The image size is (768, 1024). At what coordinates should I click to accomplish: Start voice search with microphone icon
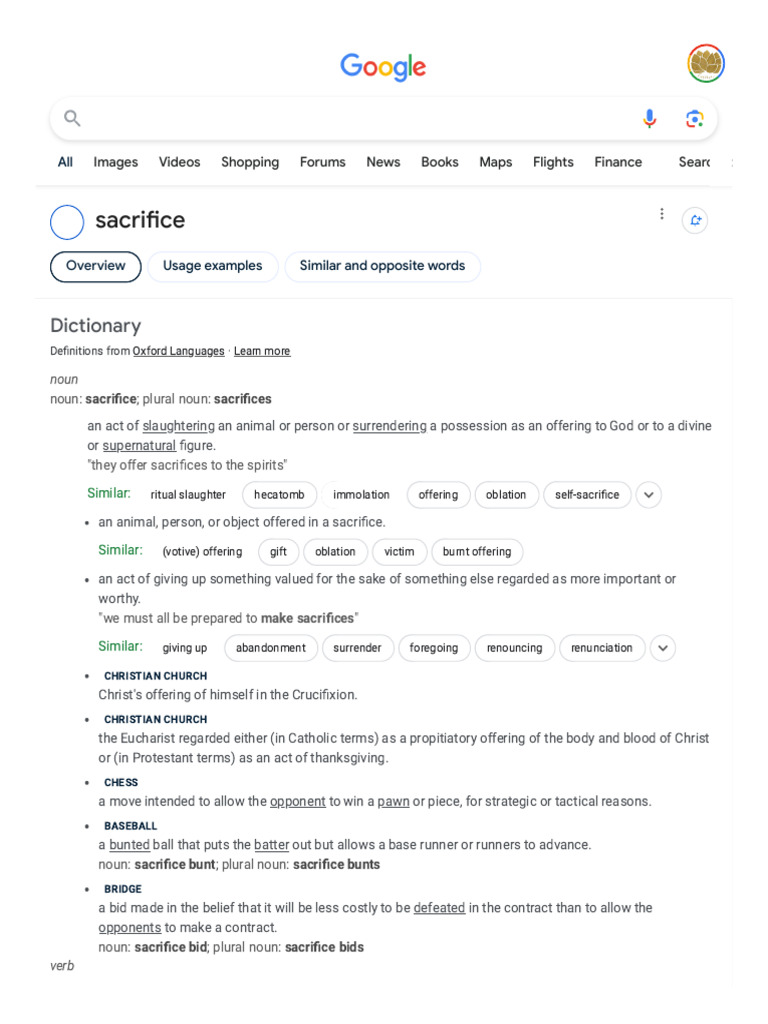[649, 119]
